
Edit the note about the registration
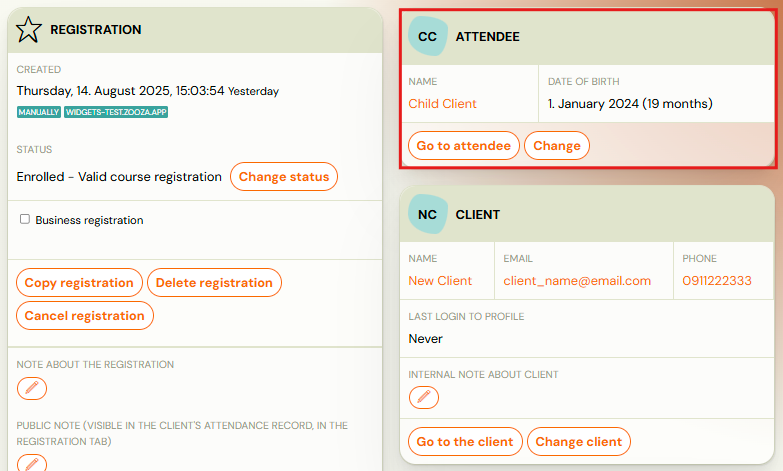pos(32,389)
